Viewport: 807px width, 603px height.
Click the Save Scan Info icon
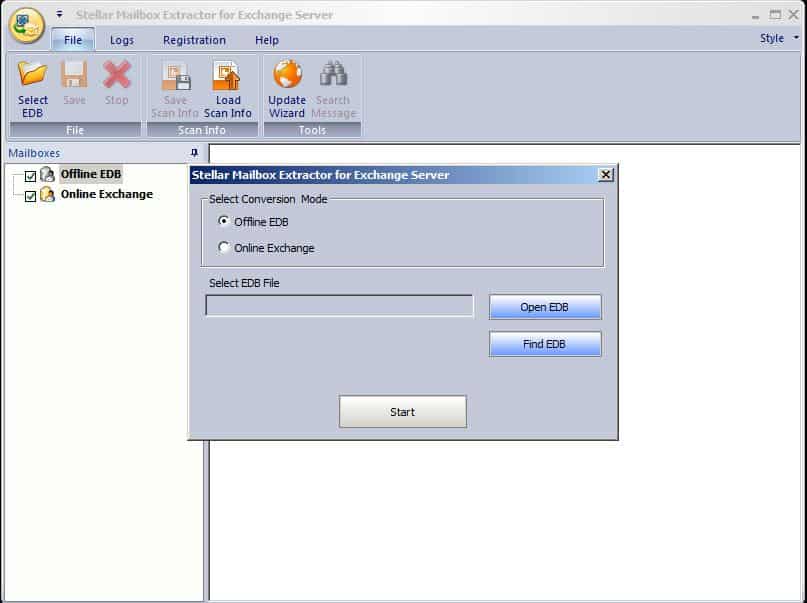[176, 76]
